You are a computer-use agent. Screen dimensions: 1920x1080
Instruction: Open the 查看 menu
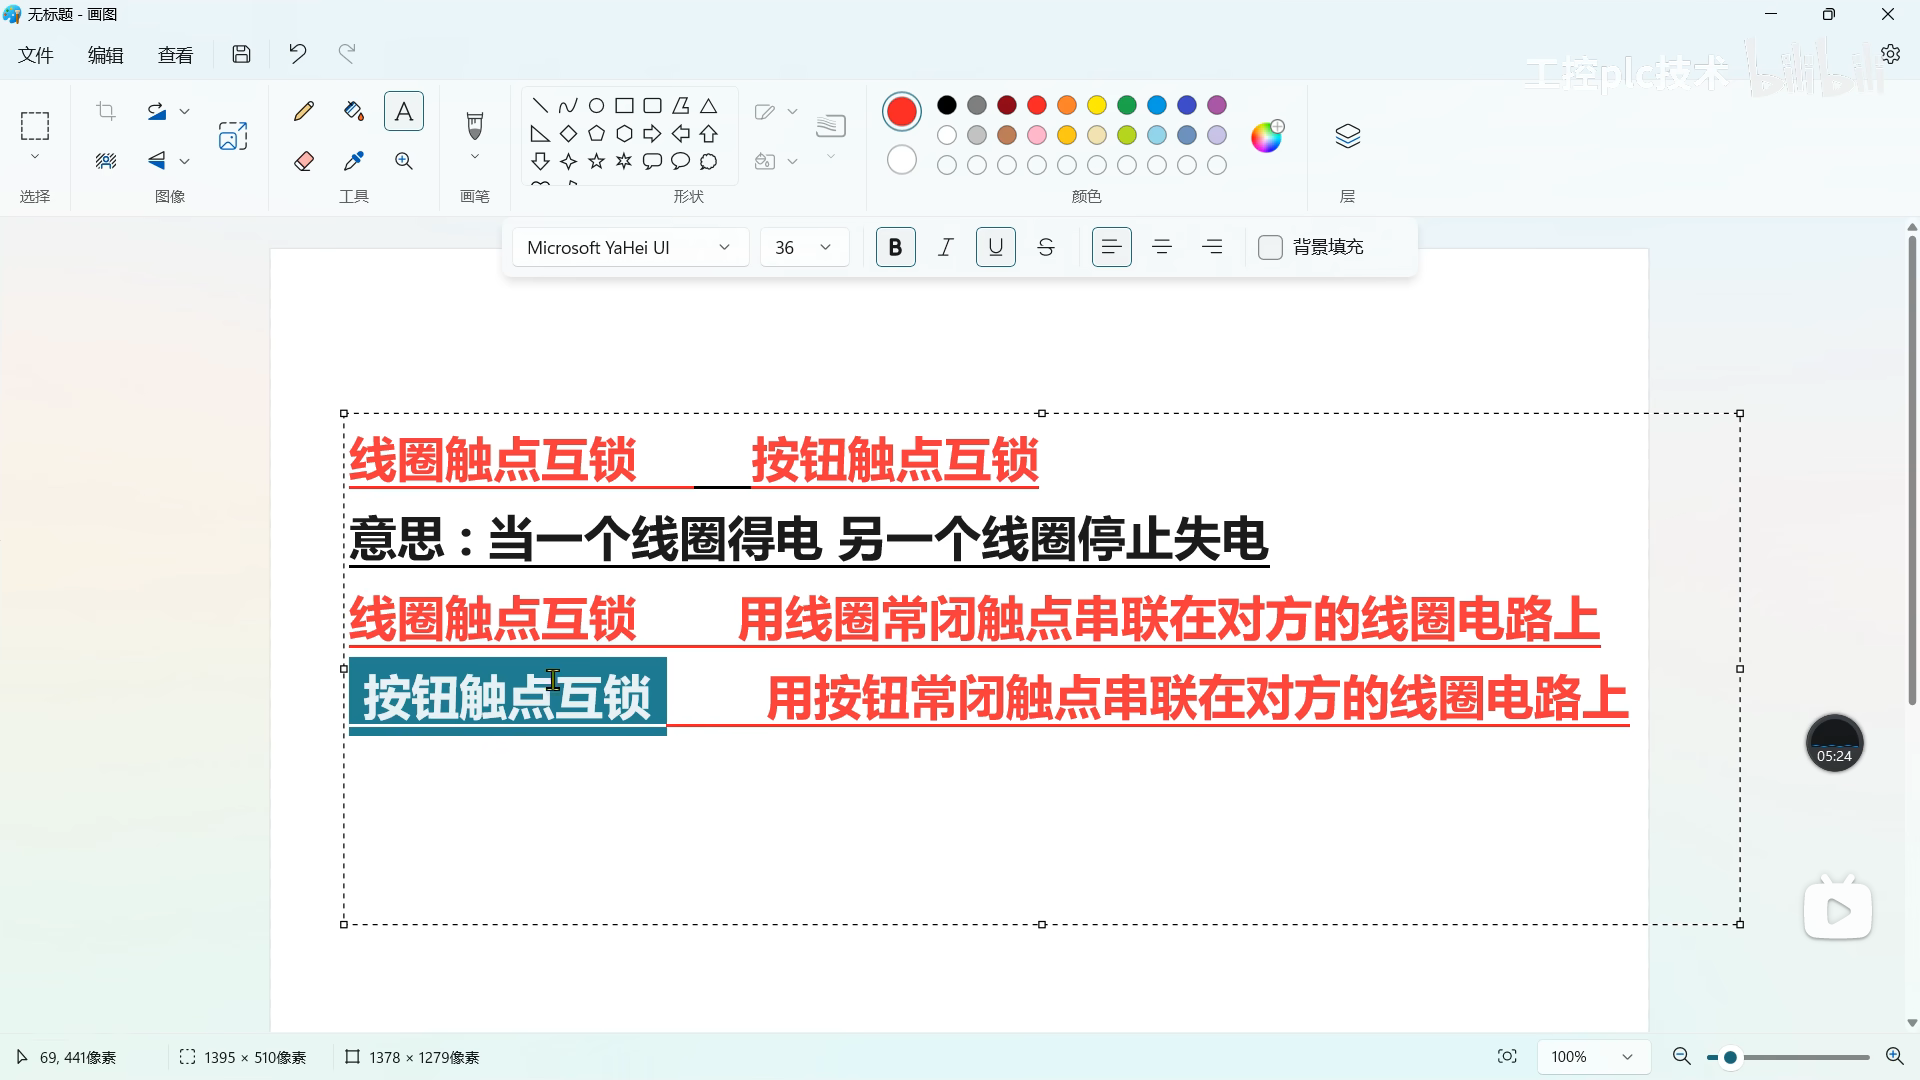click(x=175, y=55)
